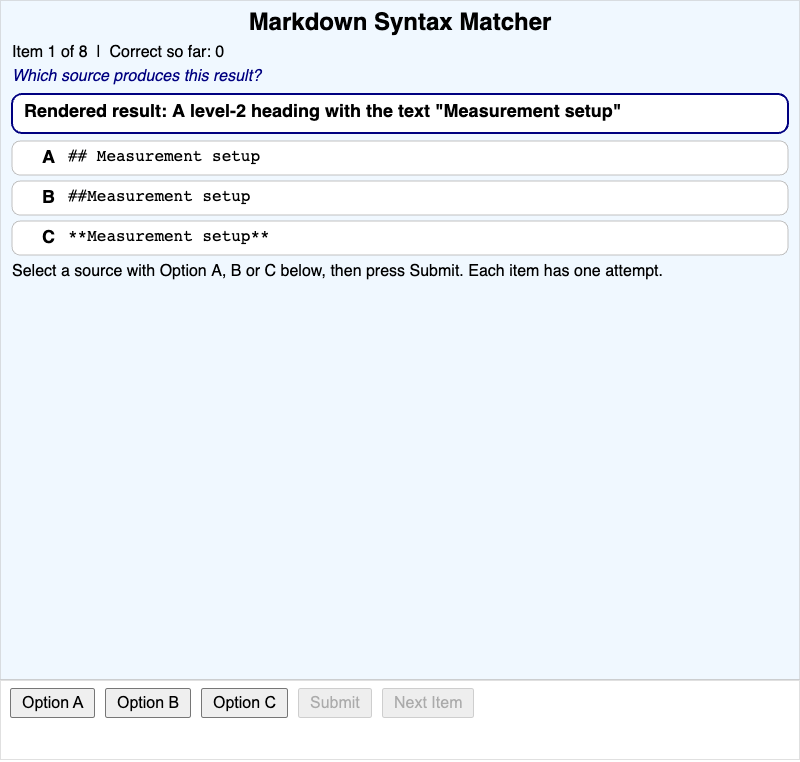Click source row B '##Measurement setup'

click(400, 198)
